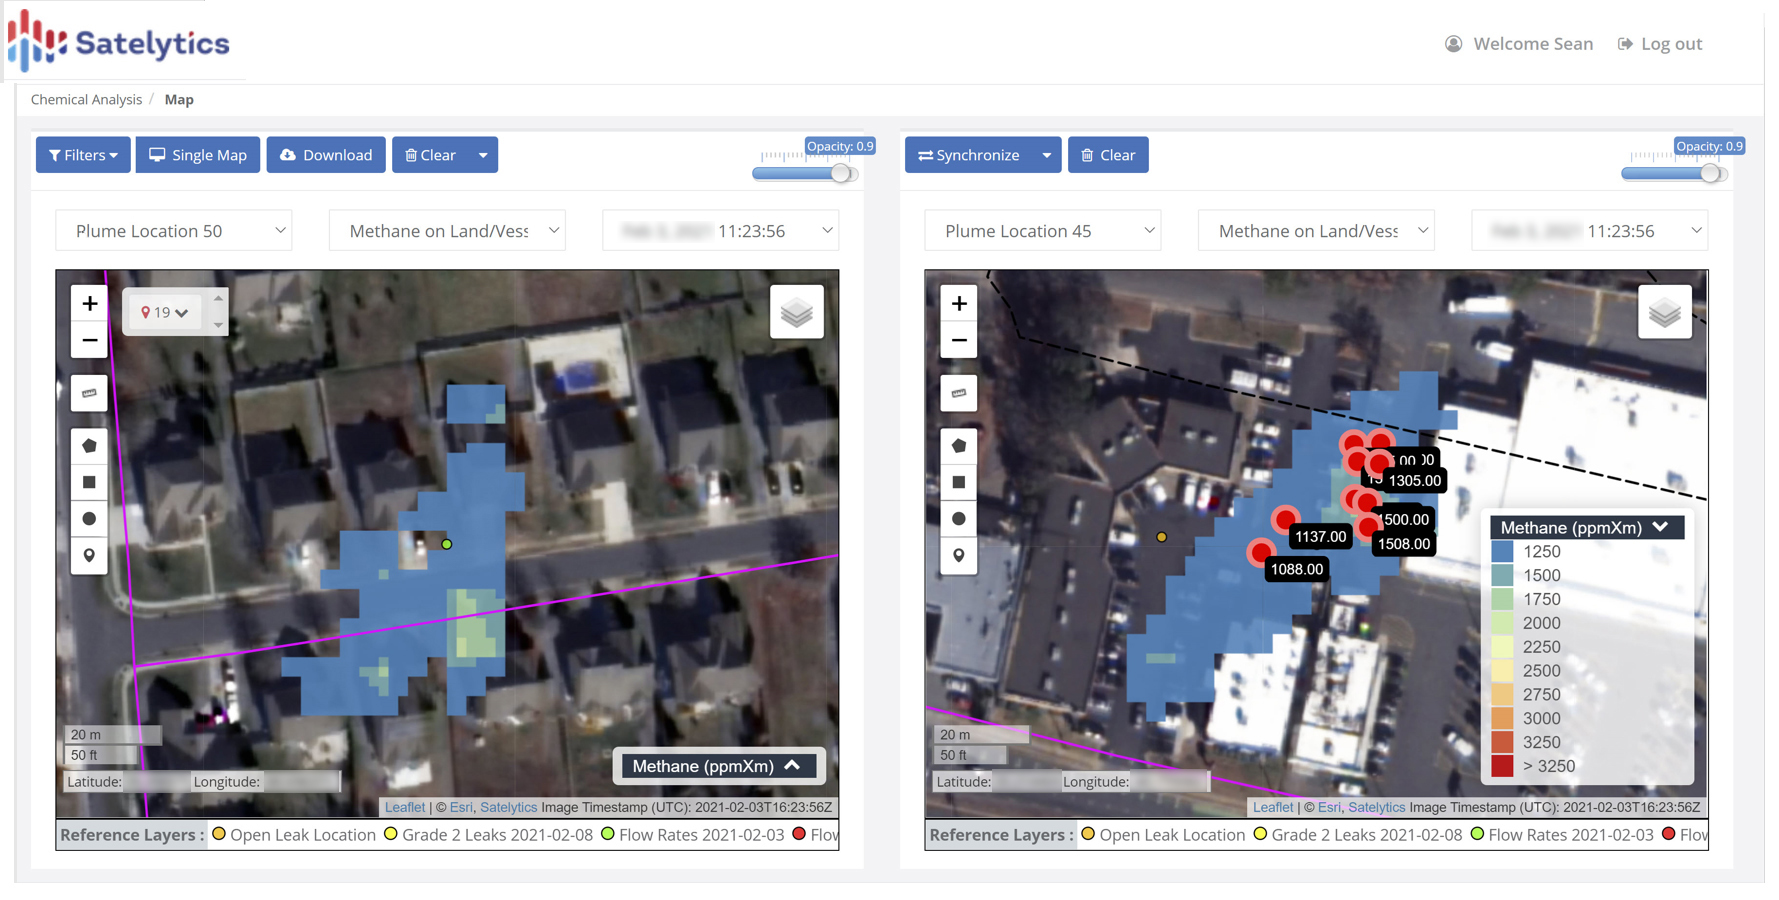
Task: Click Grade 2 Leaks 2021-02-08 in right reference layers
Action: 1357,835
